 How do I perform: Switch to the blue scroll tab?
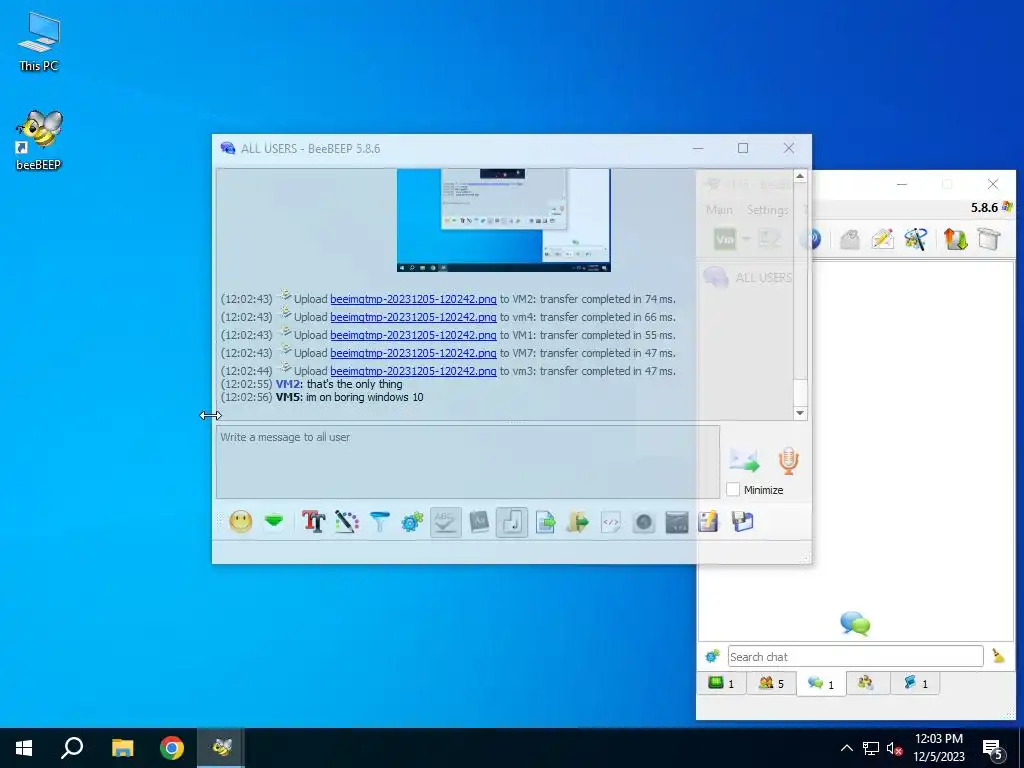click(916, 684)
